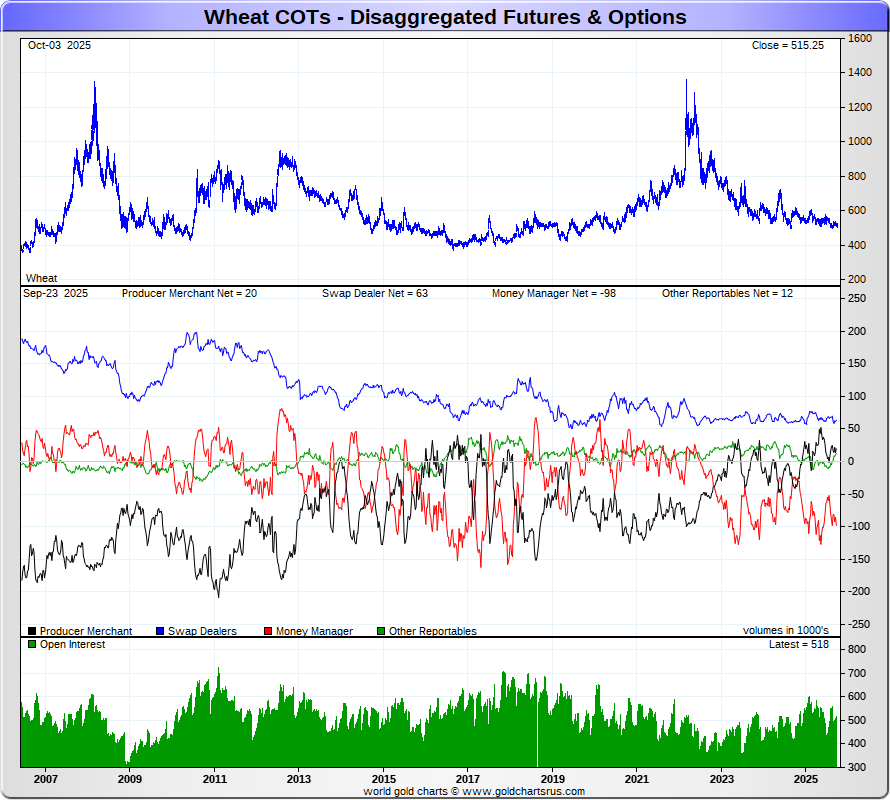Click the white gap in open interest bars
Image resolution: width=890 pixels, height=800 pixels.
coord(537,730)
